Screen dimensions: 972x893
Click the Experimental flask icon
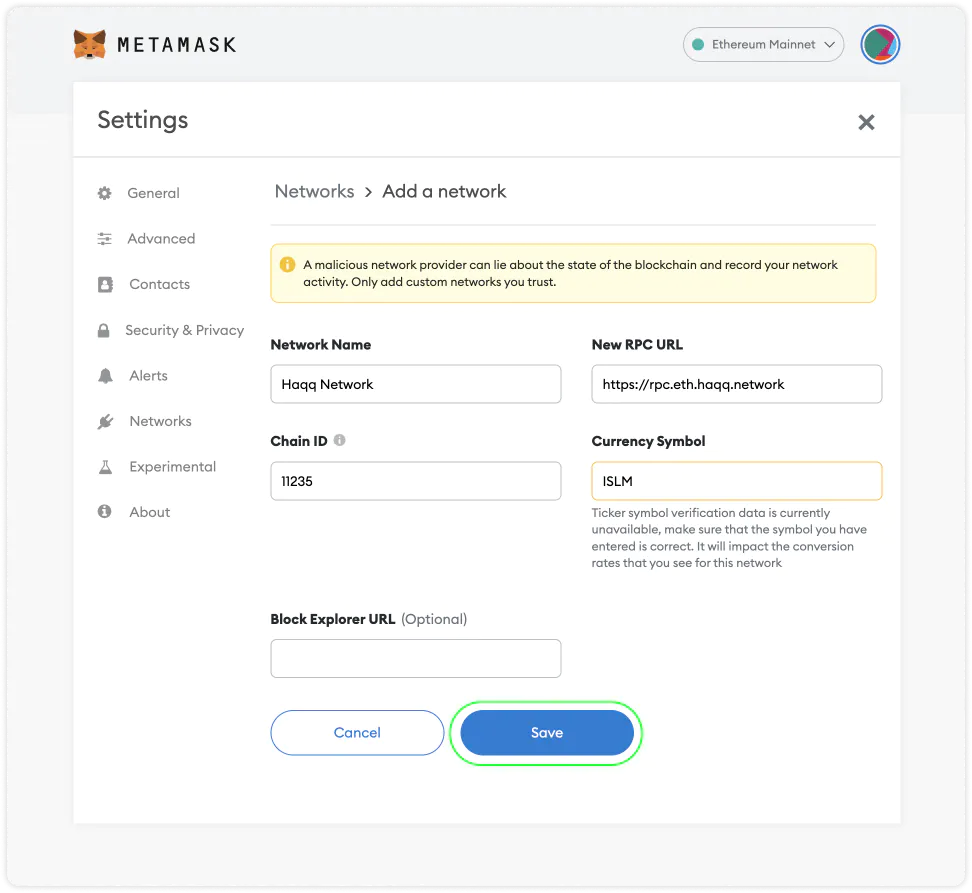tap(105, 467)
